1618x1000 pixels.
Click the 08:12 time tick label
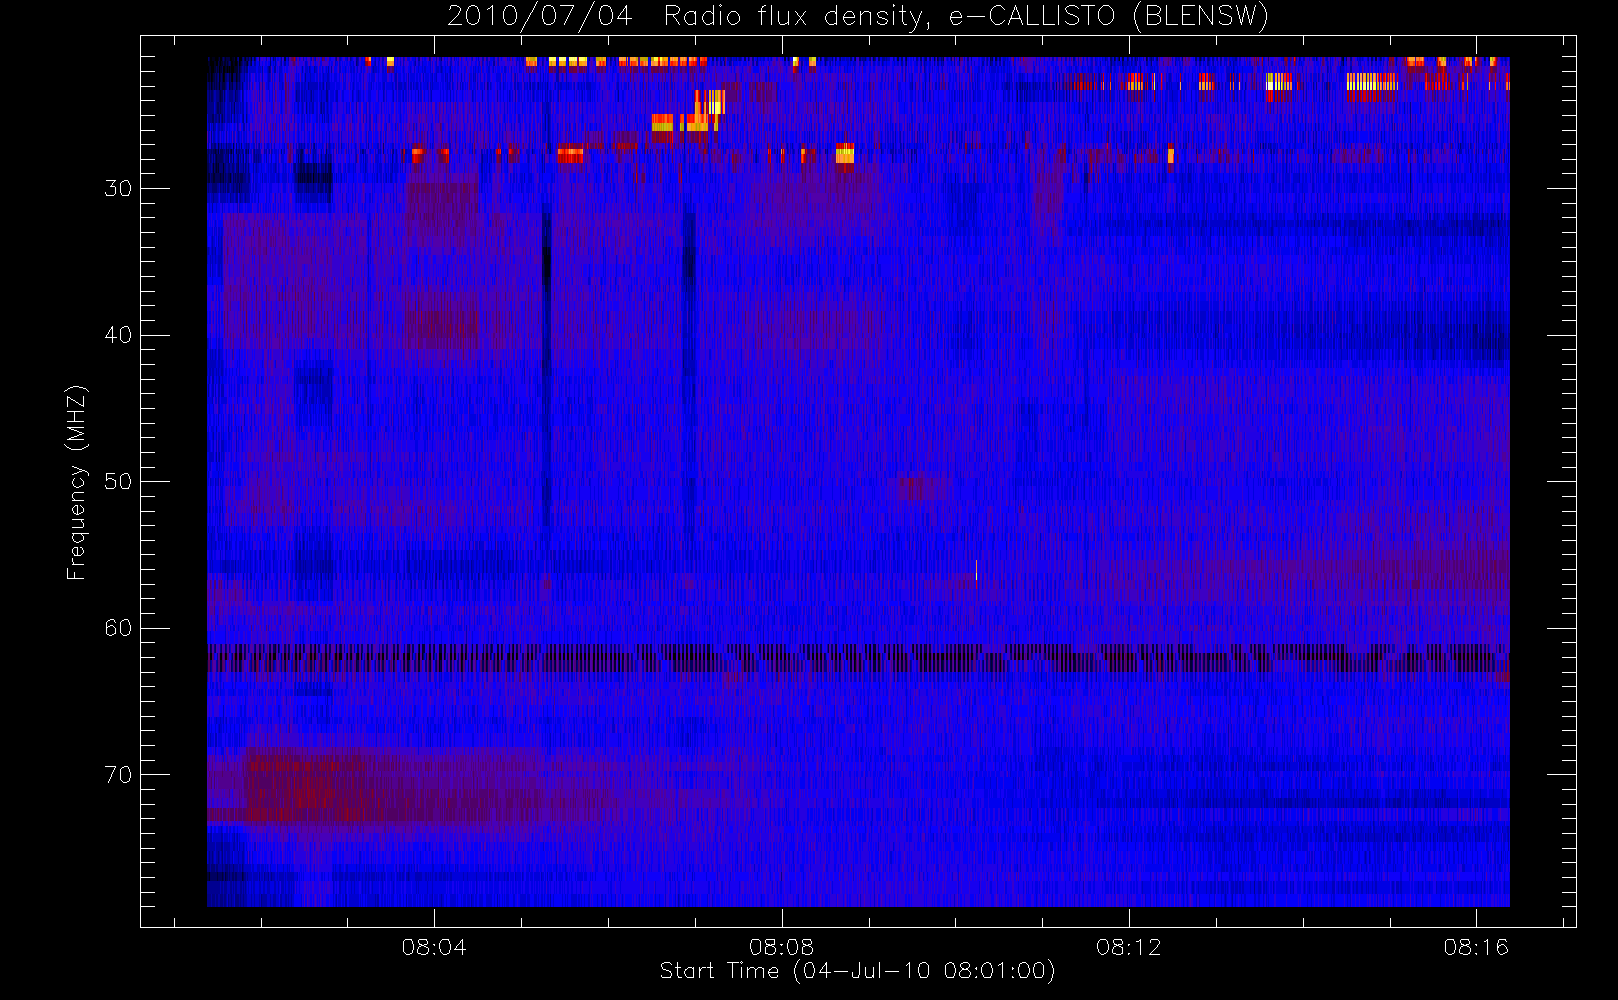1128,947
